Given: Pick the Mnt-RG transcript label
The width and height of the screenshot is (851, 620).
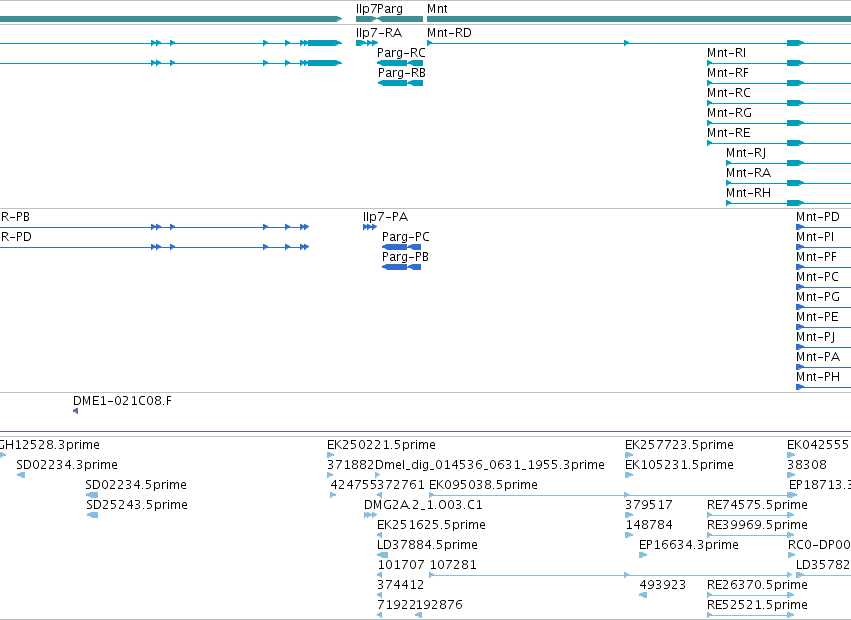Looking at the screenshot, I should click(729, 113).
